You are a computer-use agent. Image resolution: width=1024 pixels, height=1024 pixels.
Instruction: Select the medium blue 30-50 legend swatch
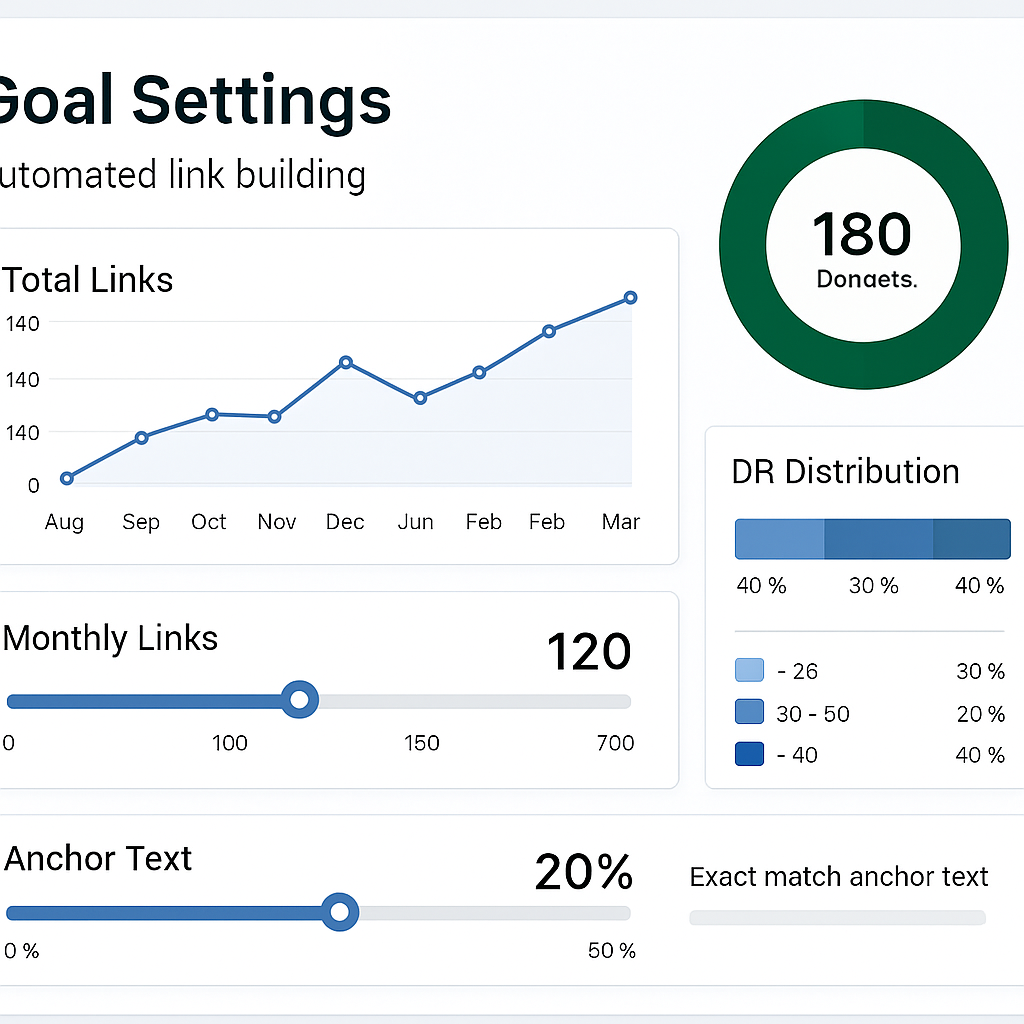point(748,713)
